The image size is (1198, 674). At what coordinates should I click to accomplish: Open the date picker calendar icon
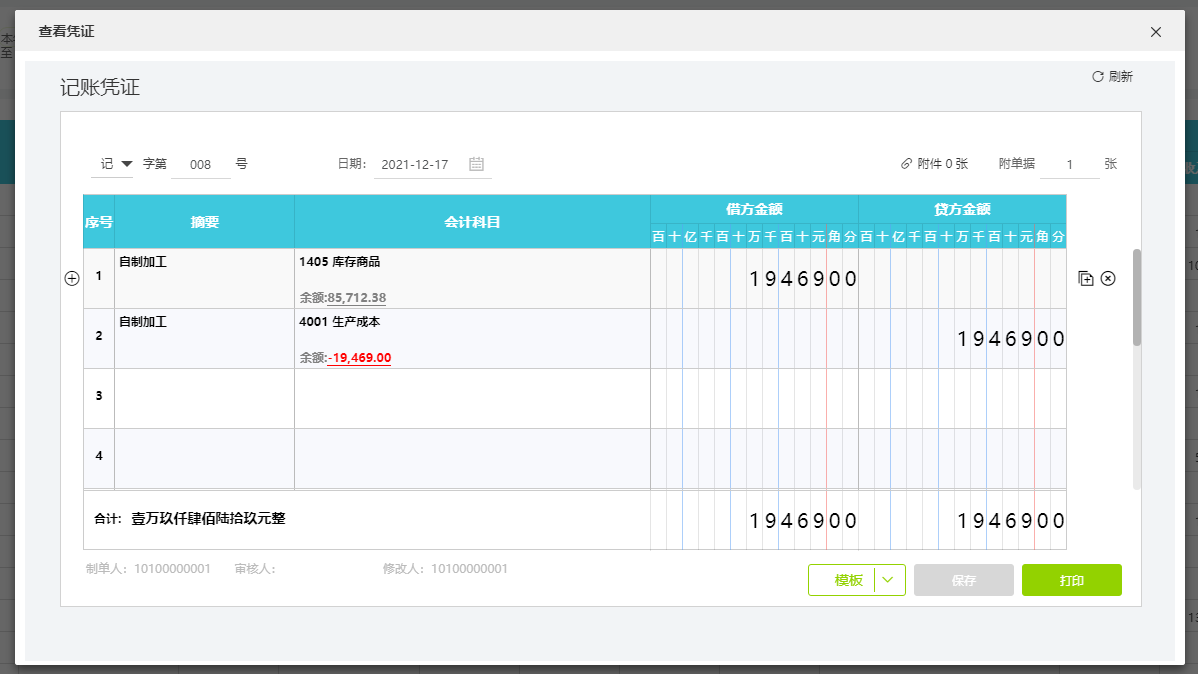[477, 164]
